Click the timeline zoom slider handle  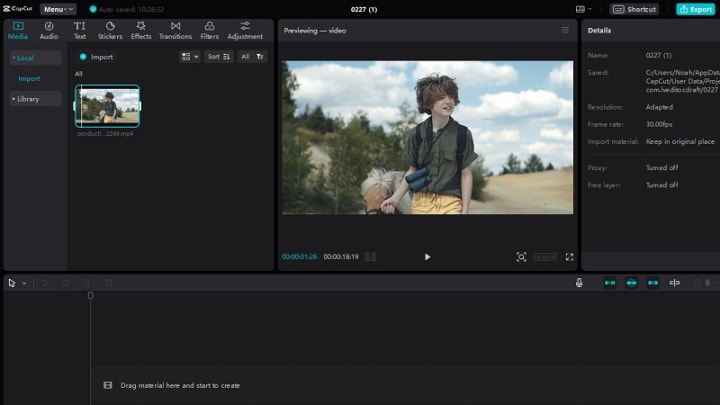click(x=708, y=283)
